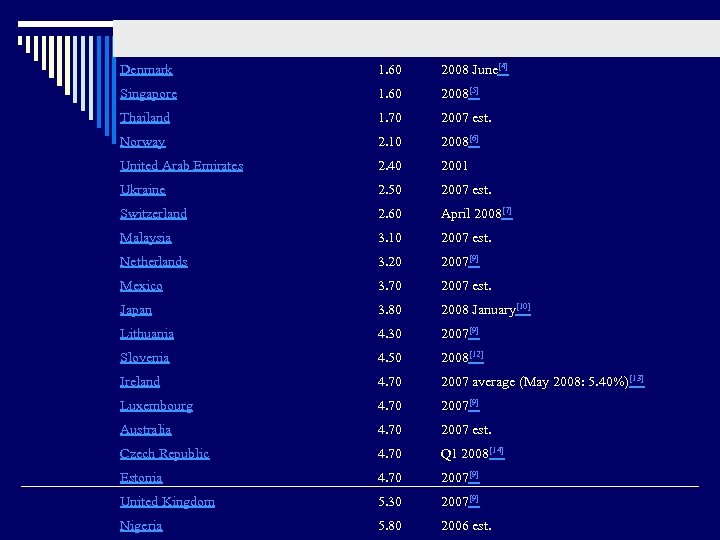Image resolution: width=720 pixels, height=540 pixels.
Task: Select the 5.80 rate for Nigeria
Action: (x=390, y=526)
